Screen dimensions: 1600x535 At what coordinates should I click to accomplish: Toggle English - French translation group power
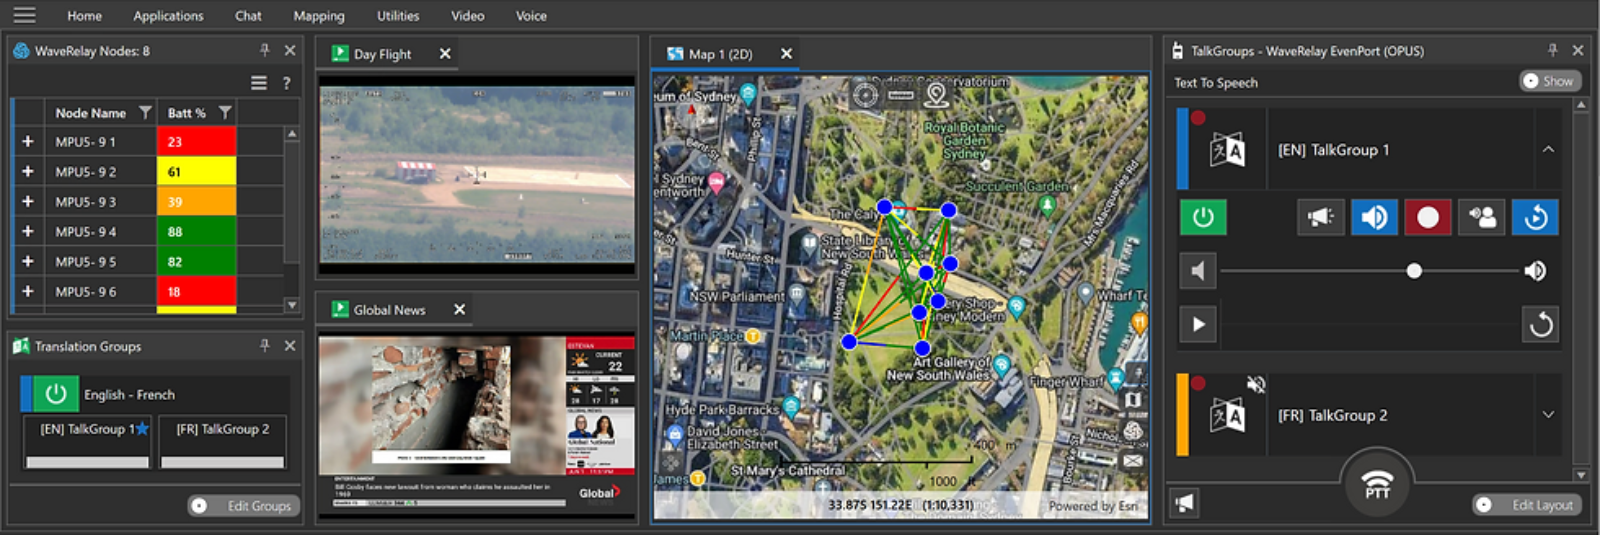point(56,394)
